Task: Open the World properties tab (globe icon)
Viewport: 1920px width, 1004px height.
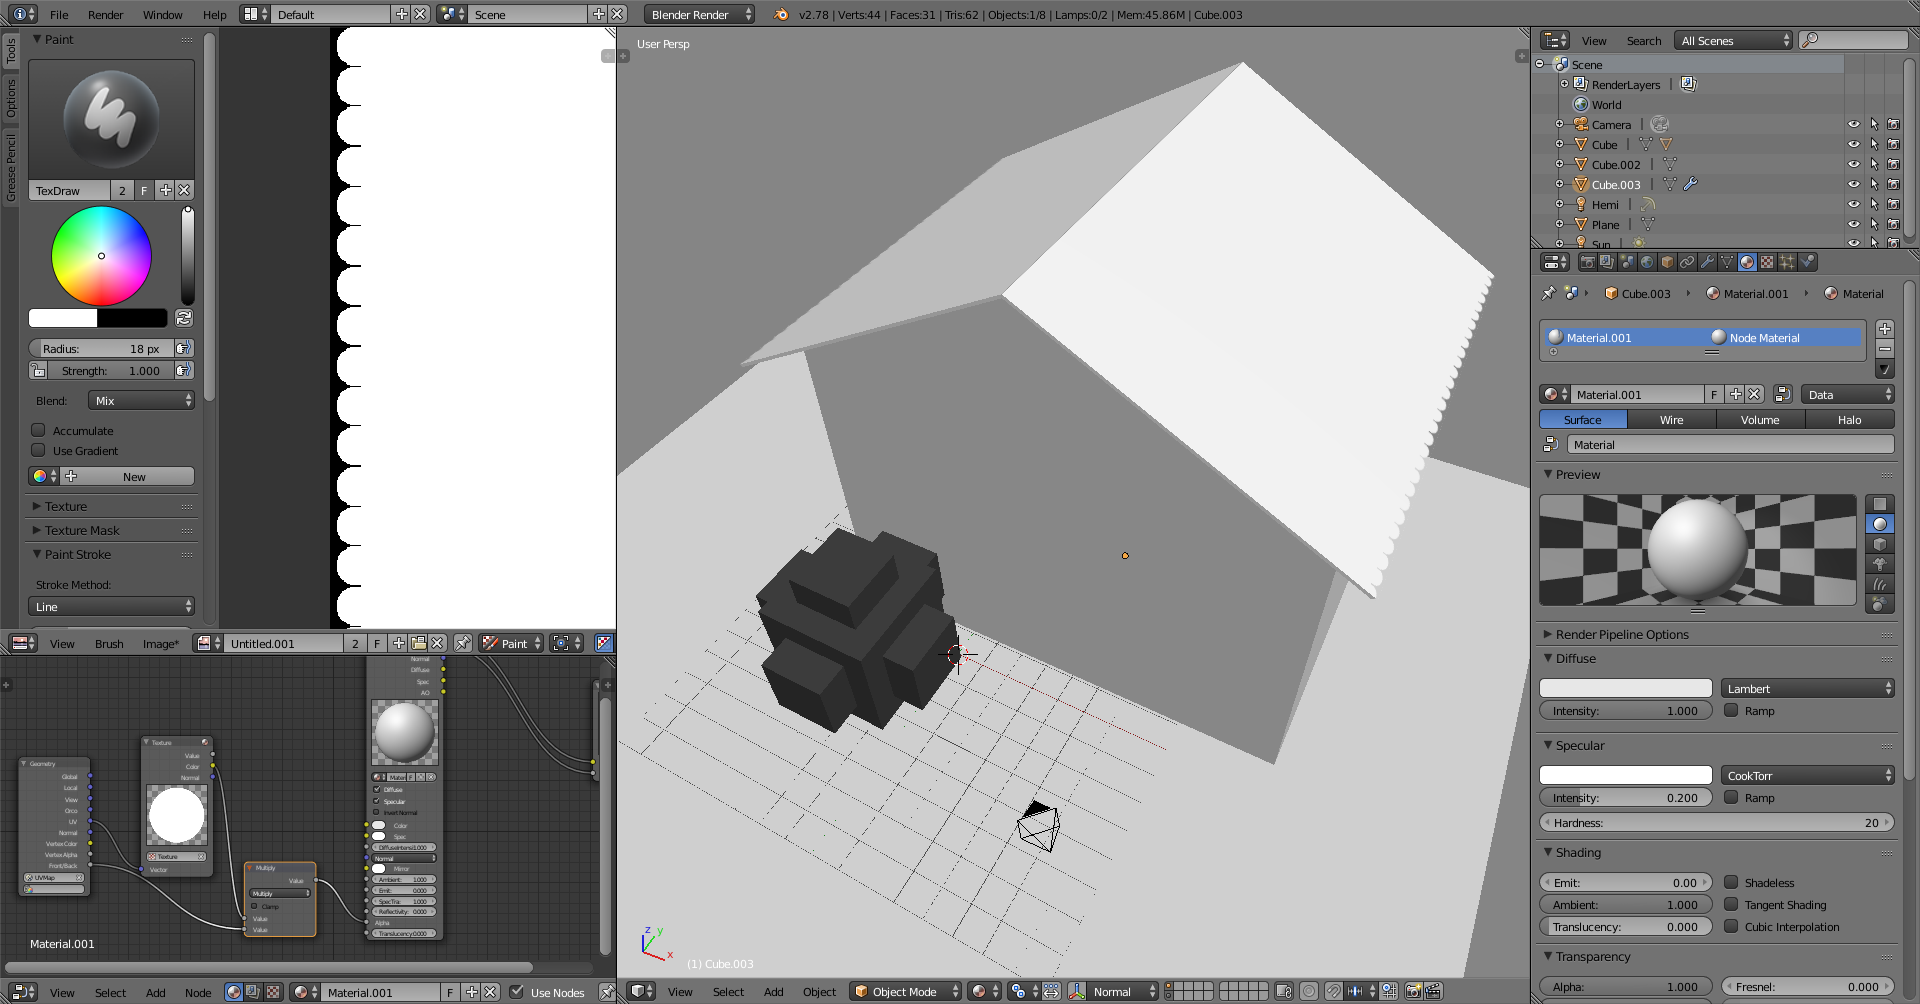Action: click(x=1647, y=262)
